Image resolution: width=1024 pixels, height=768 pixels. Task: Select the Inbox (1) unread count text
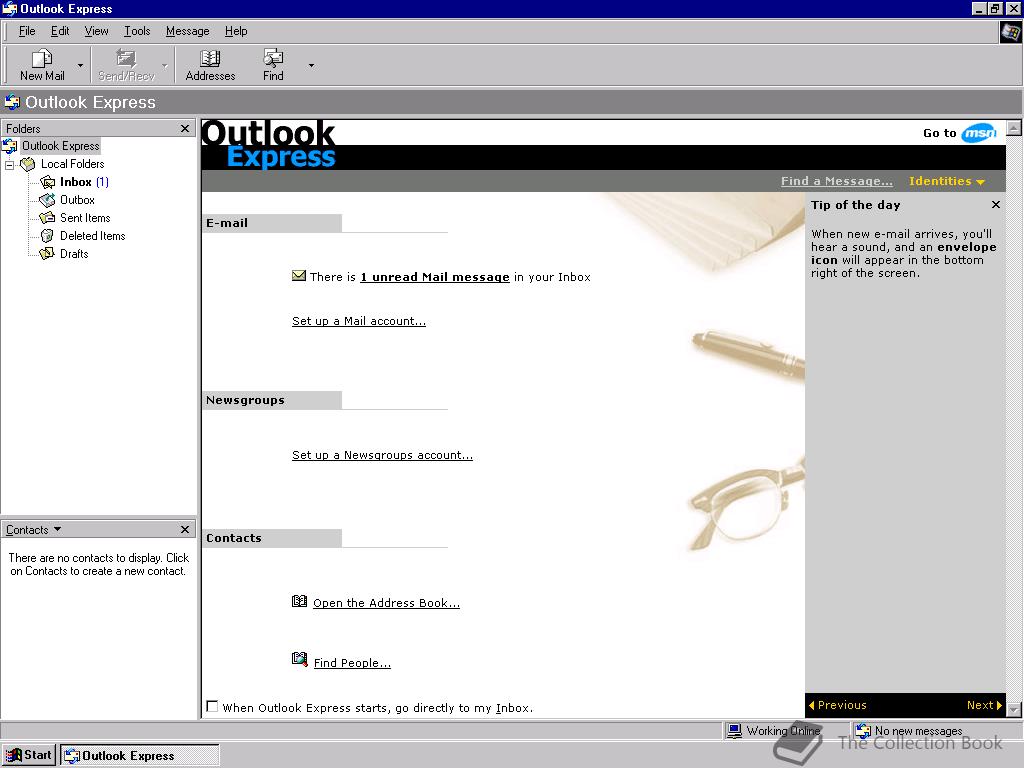pyautogui.click(x=102, y=182)
